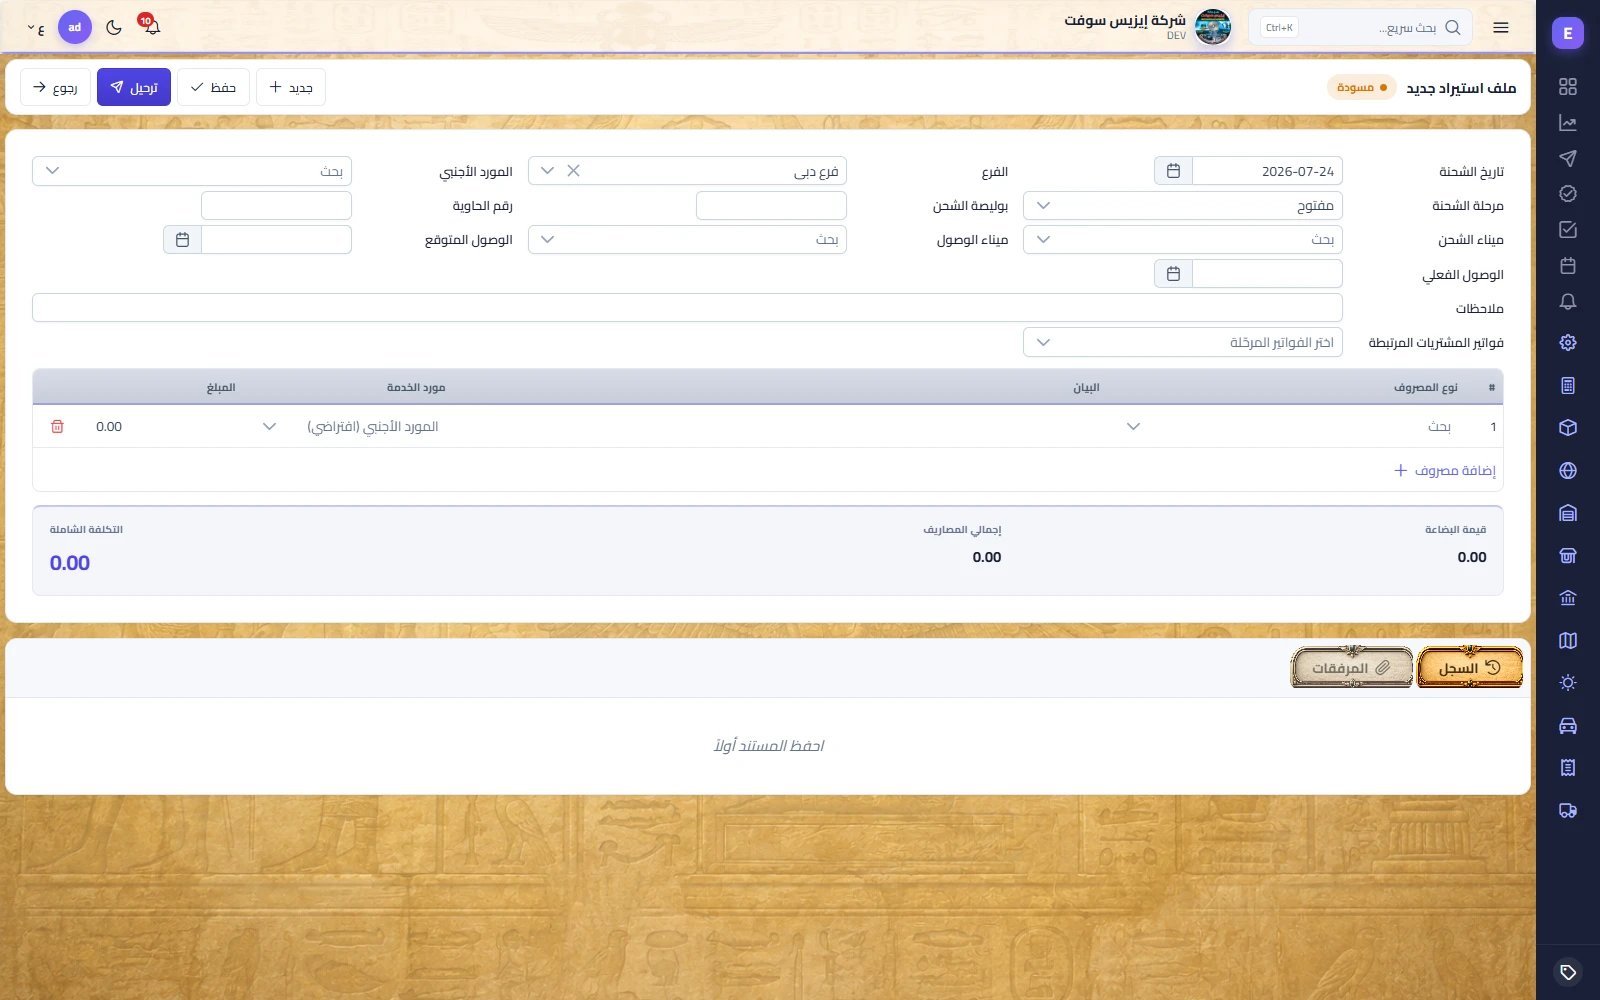Expand the المورد الأجنبي supplier dropdown
The width and height of the screenshot is (1600, 1000).
pos(52,171)
